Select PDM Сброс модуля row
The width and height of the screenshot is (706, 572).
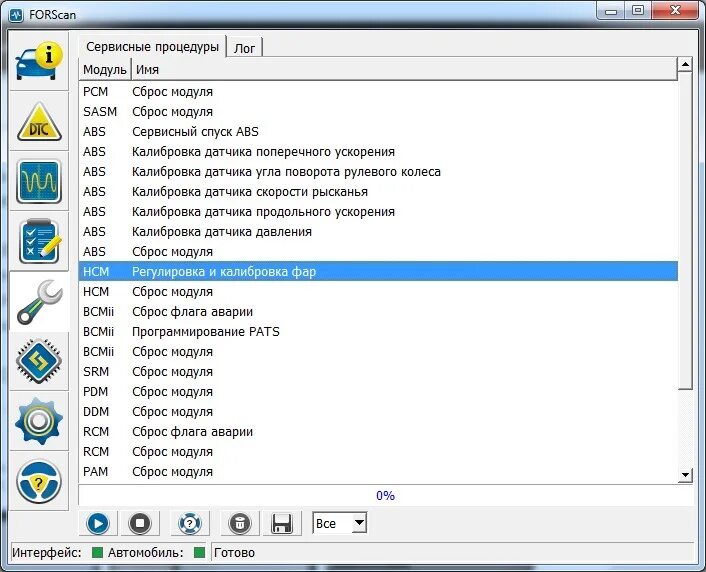click(x=378, y=391)
